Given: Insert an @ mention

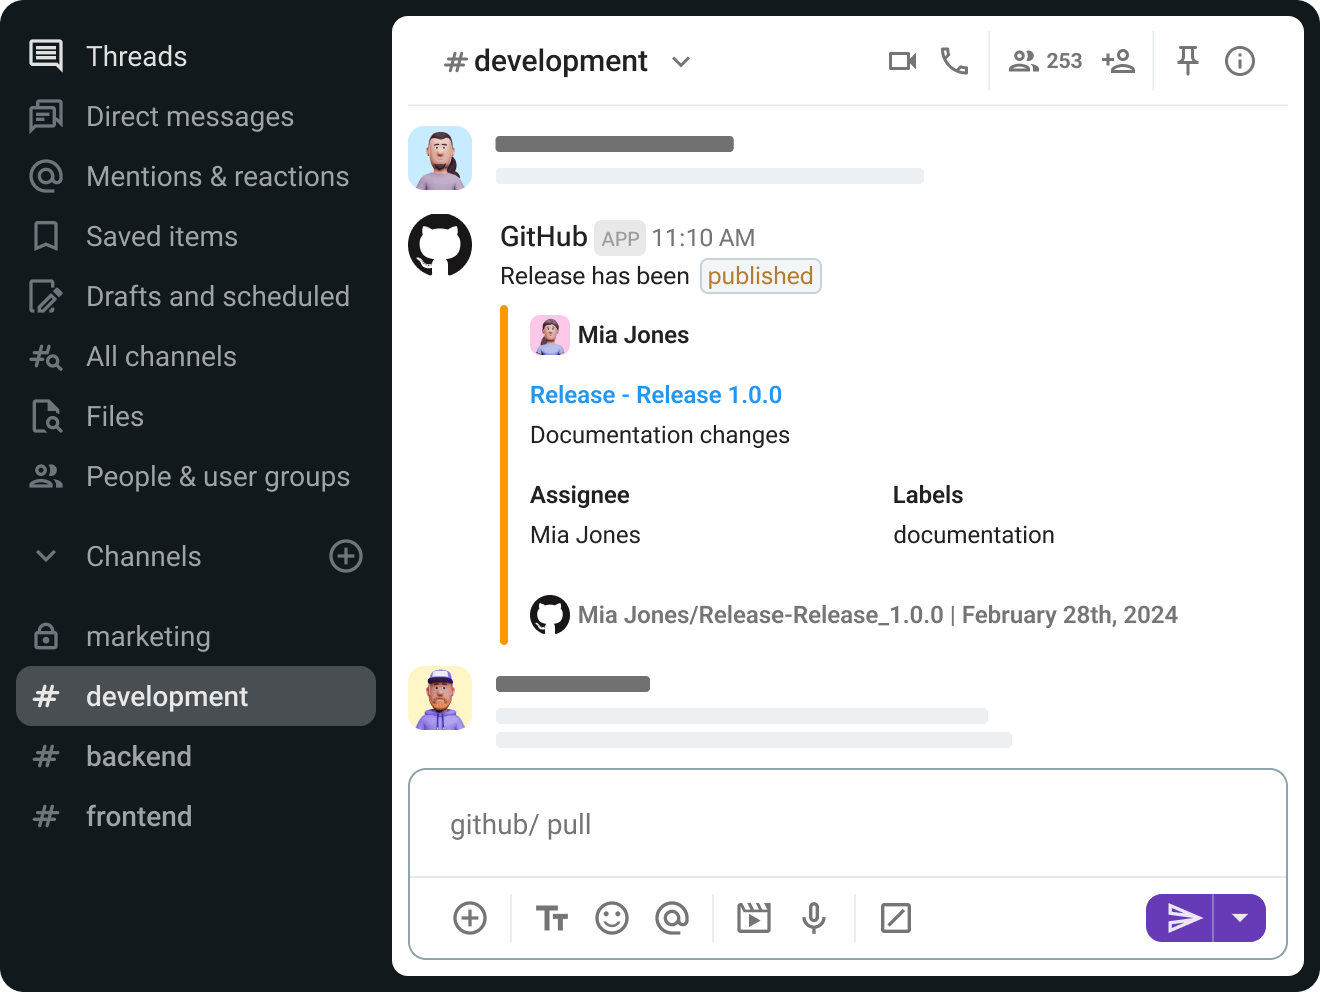Looking at the screenshot, I should [672, 918].
